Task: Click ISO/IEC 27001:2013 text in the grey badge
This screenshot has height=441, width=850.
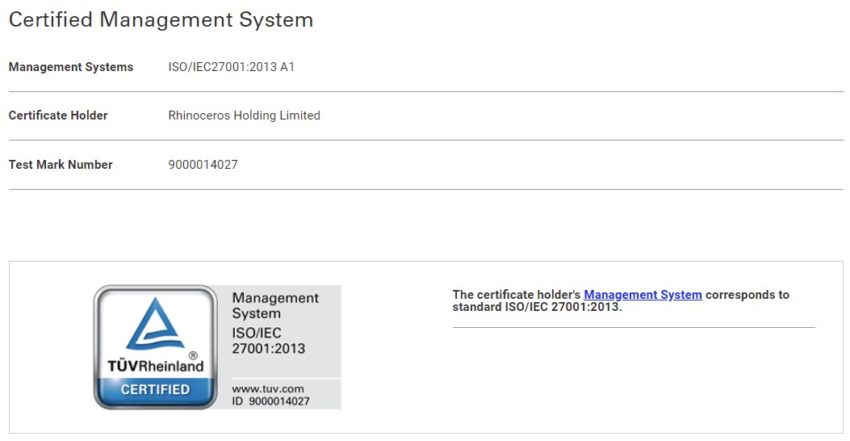Action: click(x=268, y=341)
